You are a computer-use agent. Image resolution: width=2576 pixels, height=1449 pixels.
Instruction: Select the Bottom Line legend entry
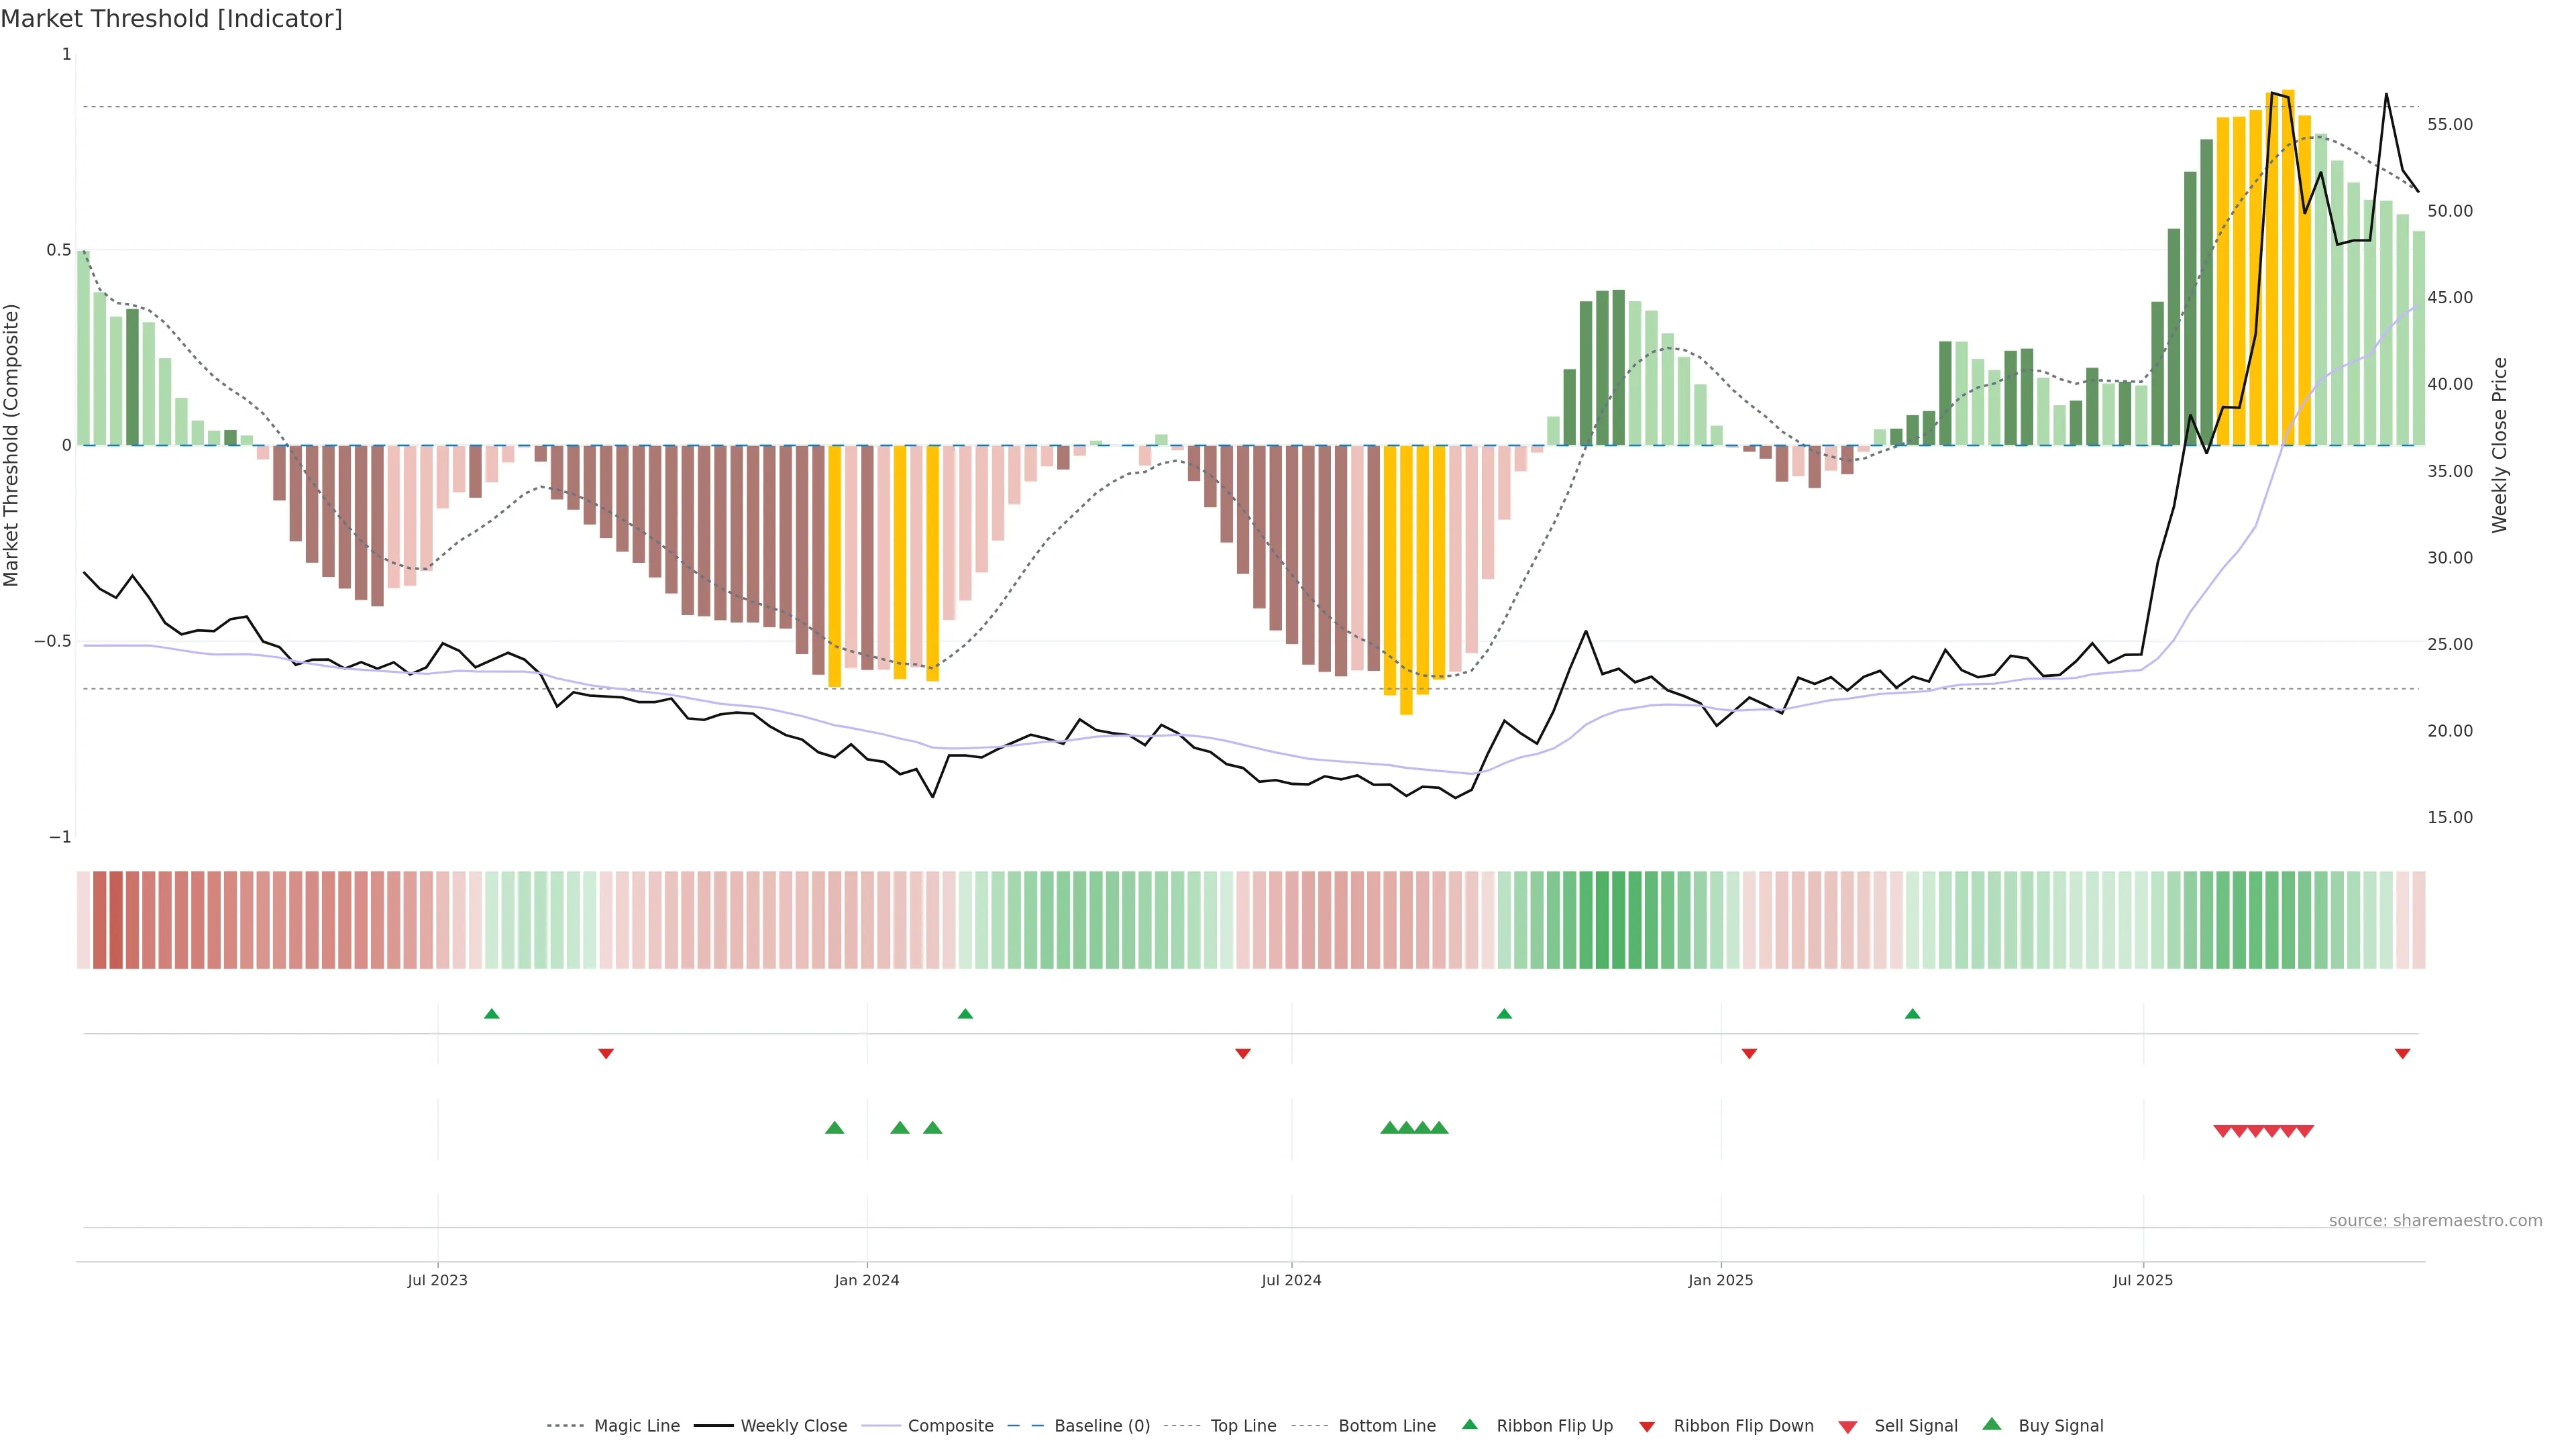1386,1426
